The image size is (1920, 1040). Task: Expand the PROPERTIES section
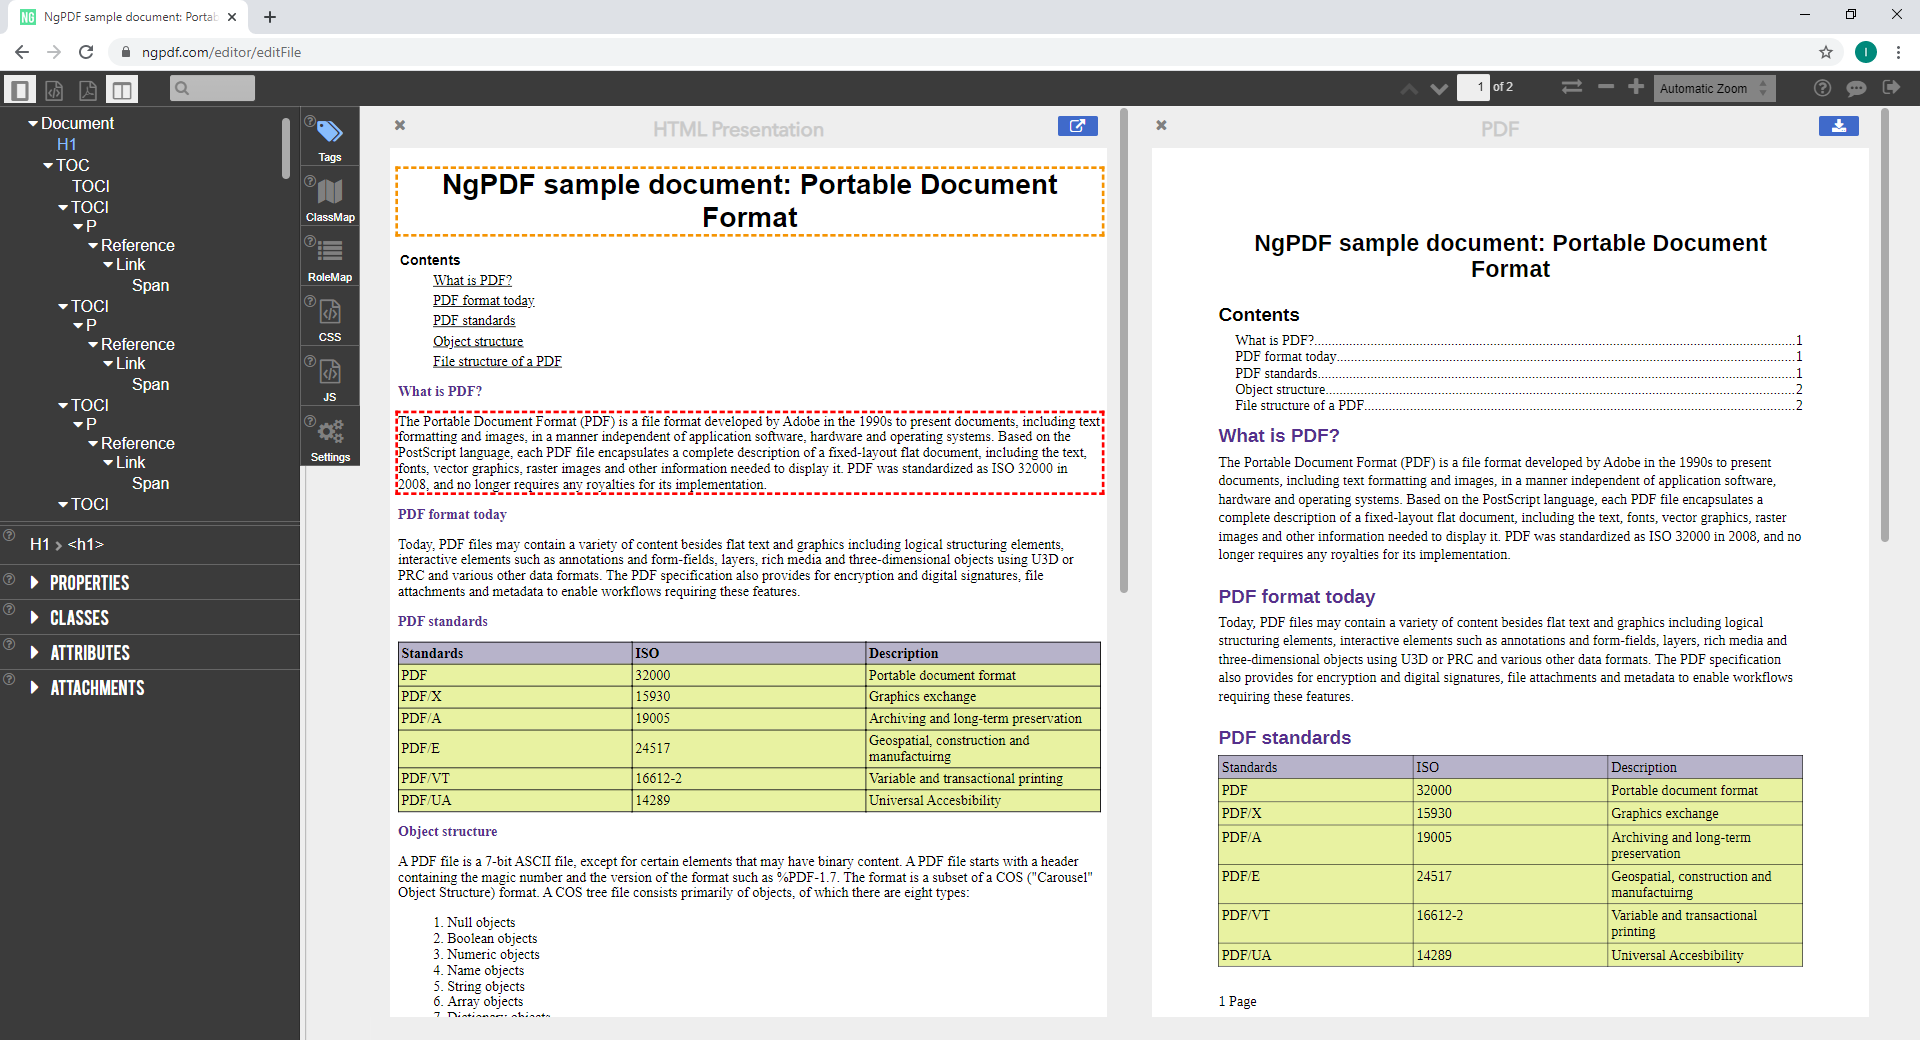click(89, 582)
